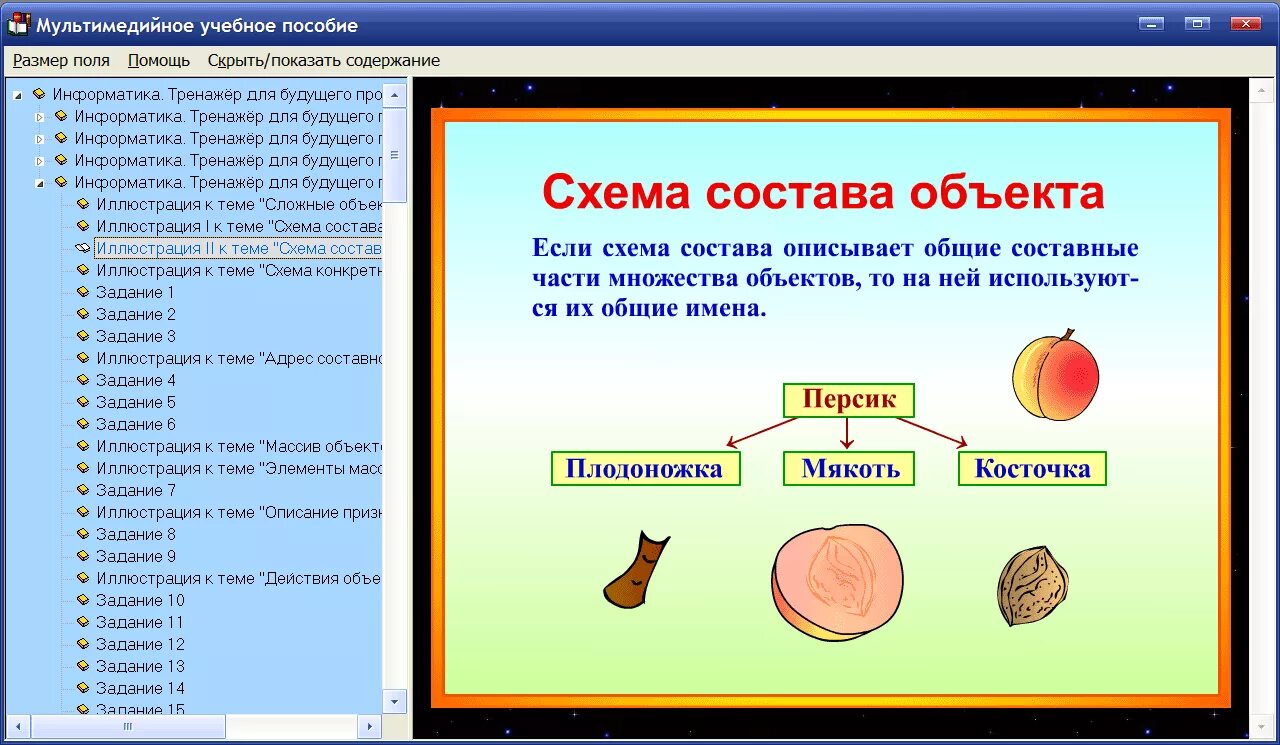The width and height of the screenshot is (1280, 745).
Task: Open Задание 9 in the tree
Action: [x=135, y=556]
